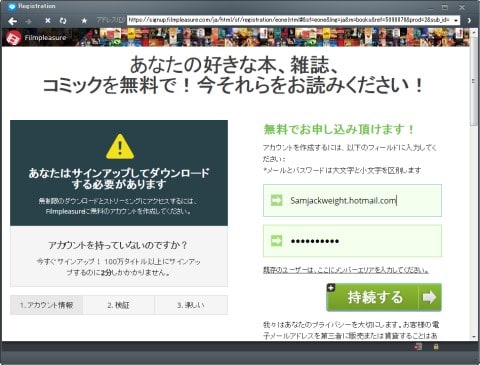
Task: Go back with the left arrow button
Action: (x=12, y=21)
